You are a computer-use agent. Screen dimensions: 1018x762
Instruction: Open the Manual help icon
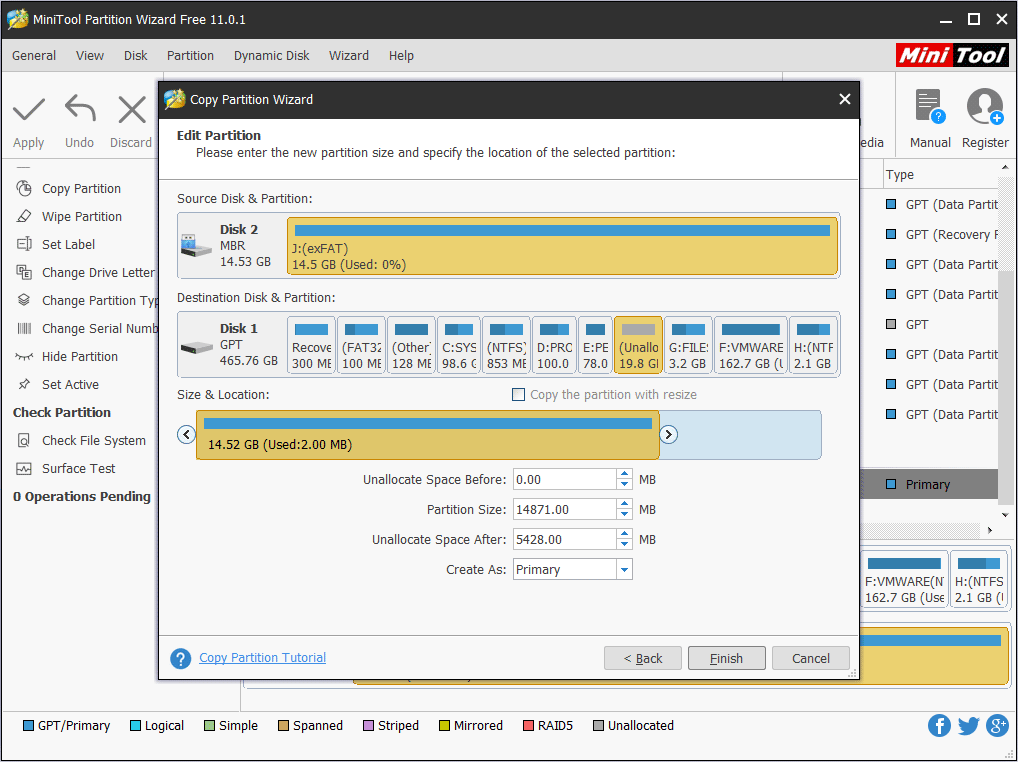[929, 107]
